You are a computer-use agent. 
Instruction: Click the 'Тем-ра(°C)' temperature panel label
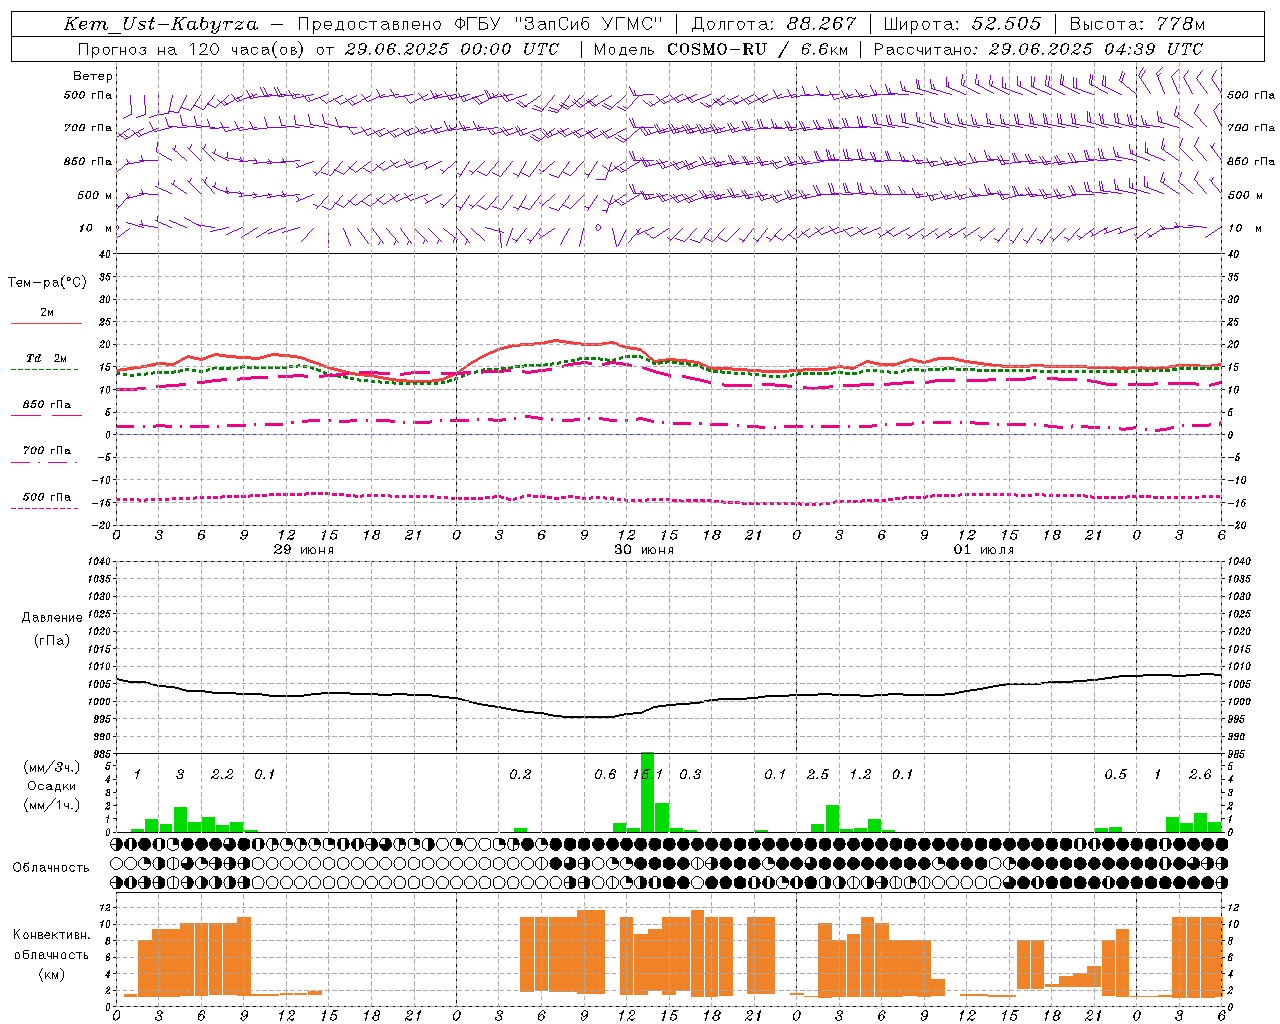point(47,283)
